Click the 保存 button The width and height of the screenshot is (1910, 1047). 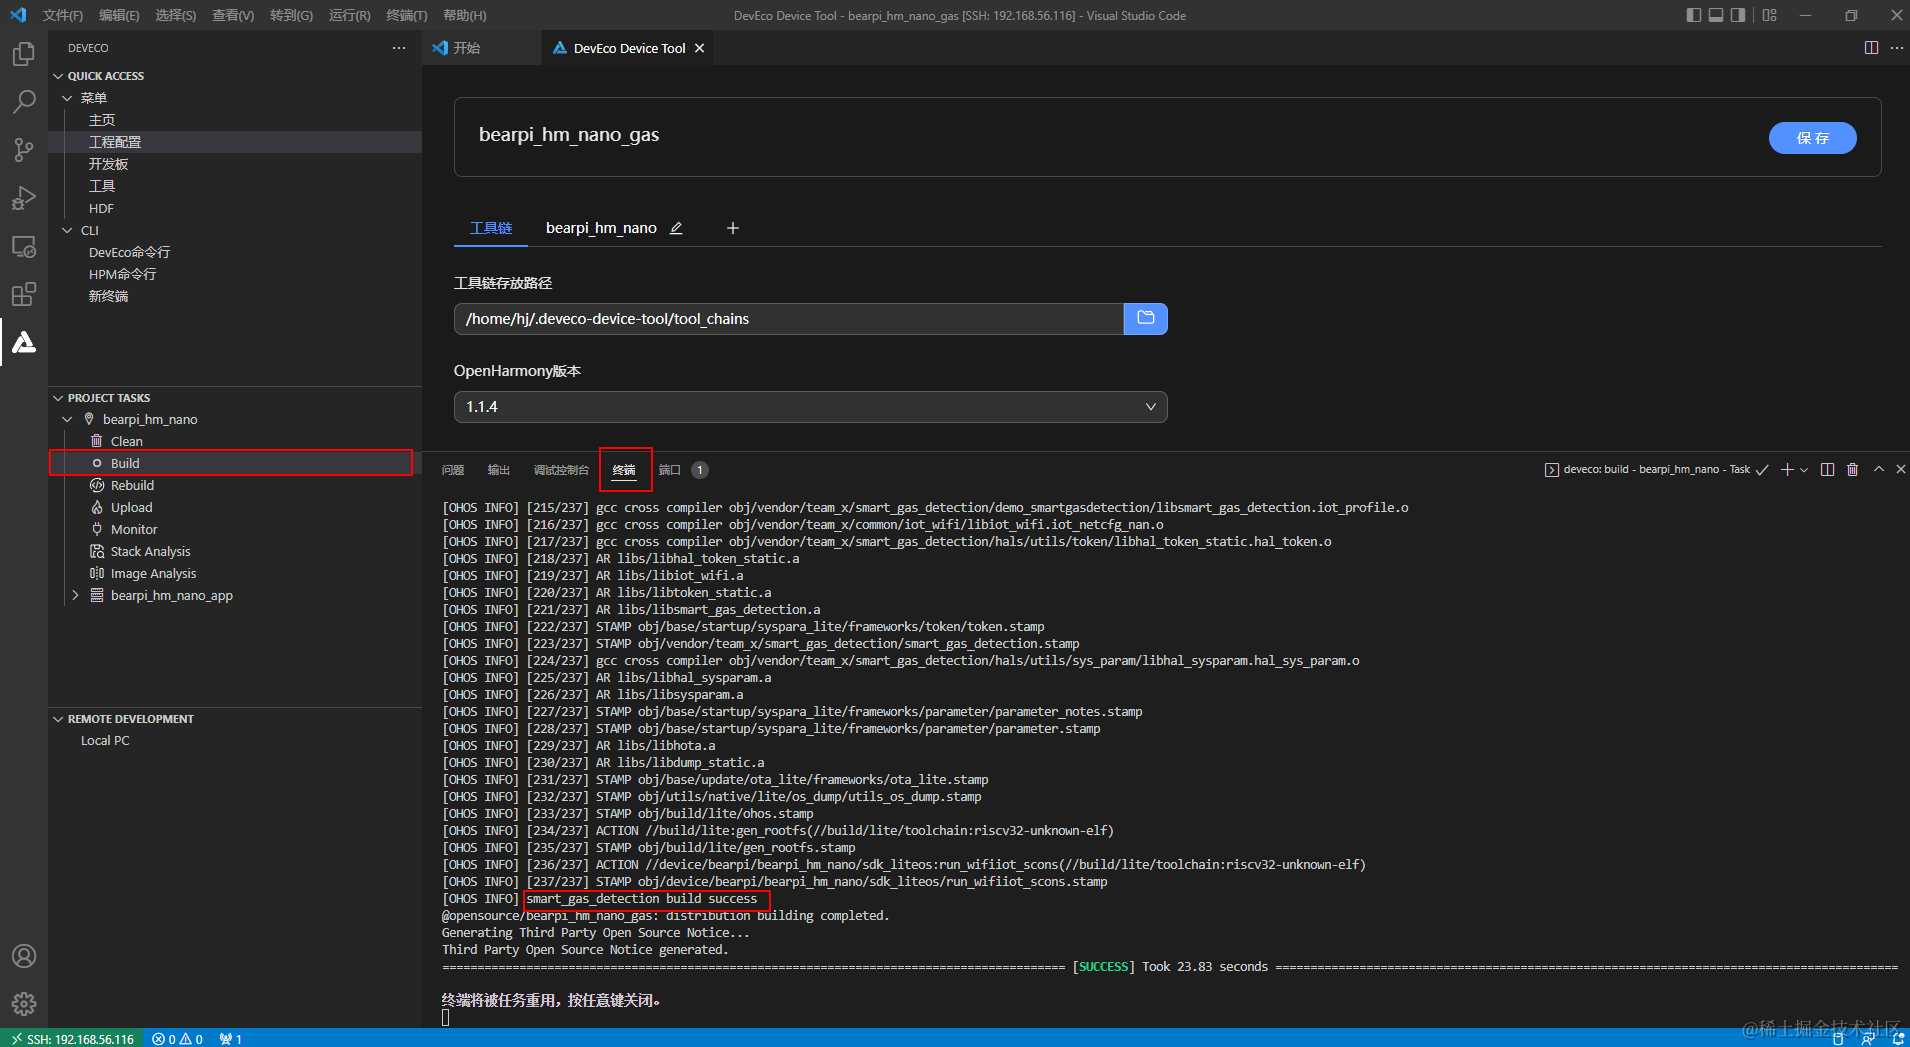(1813, 138)
